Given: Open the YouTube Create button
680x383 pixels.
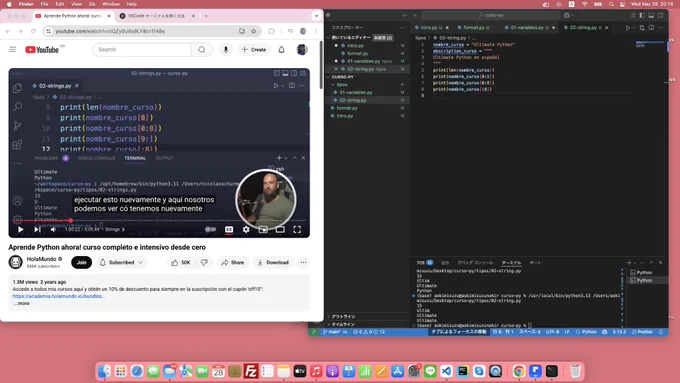Looking at the screenshot, I should click(x=254, y=49).
